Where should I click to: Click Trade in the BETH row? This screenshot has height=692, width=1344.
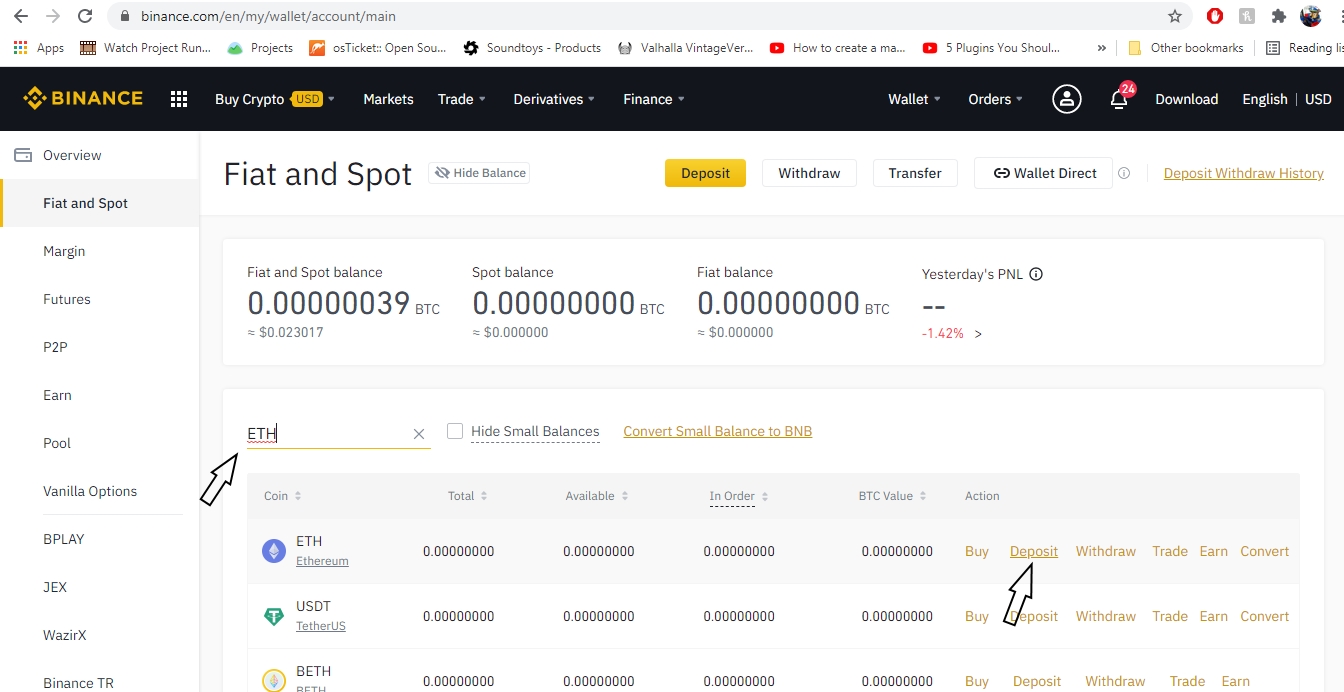(1187, 681)
